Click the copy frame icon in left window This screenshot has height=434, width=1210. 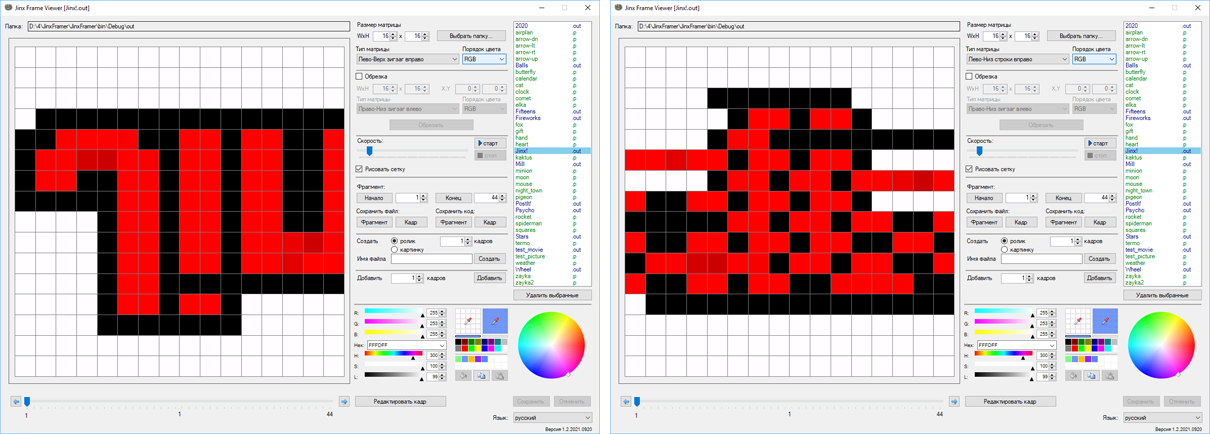coord(482,376)
